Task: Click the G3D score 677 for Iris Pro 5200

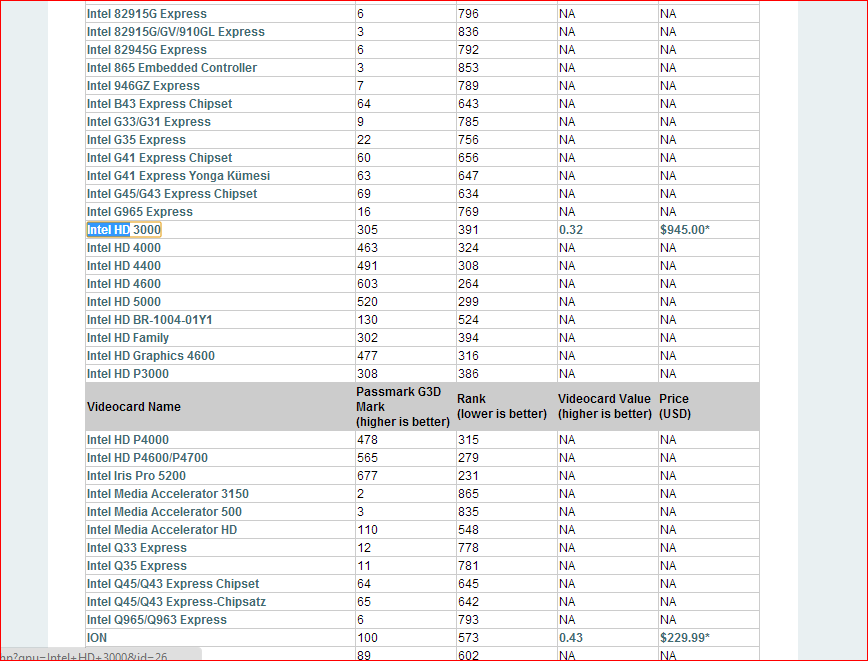Action: tap(368, 476)
